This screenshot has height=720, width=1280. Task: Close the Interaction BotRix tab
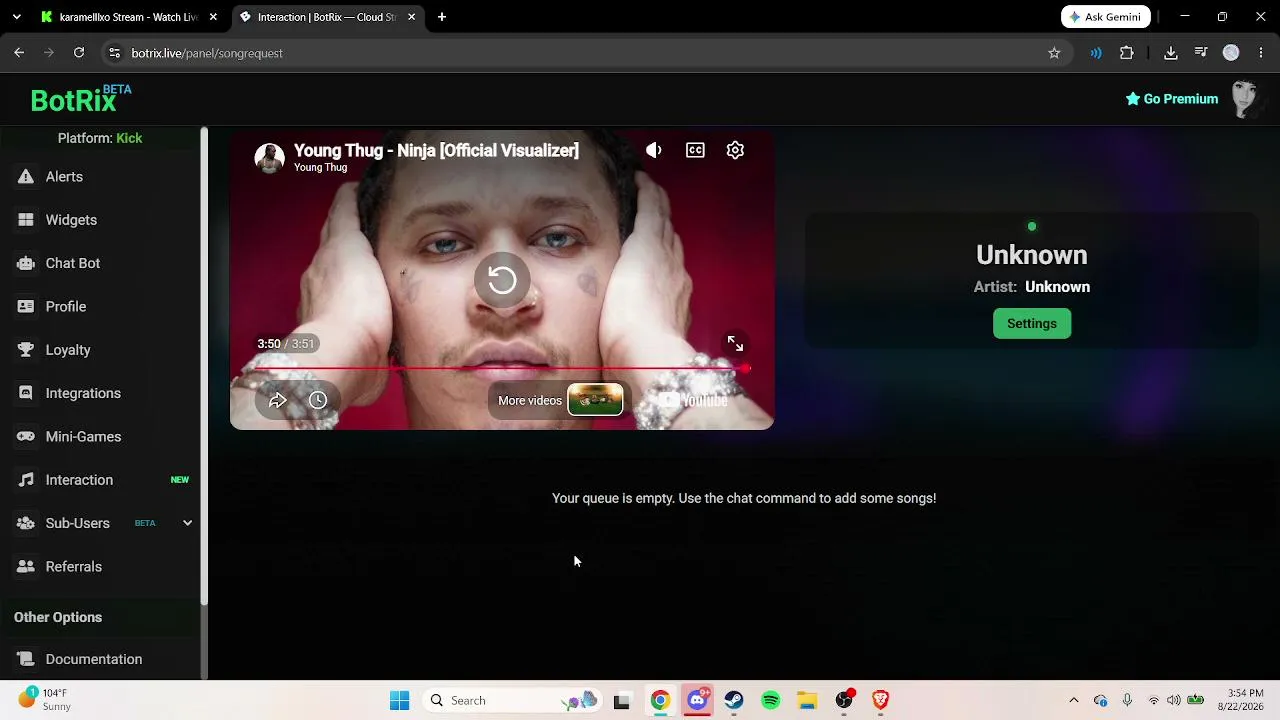coord(411,17)
